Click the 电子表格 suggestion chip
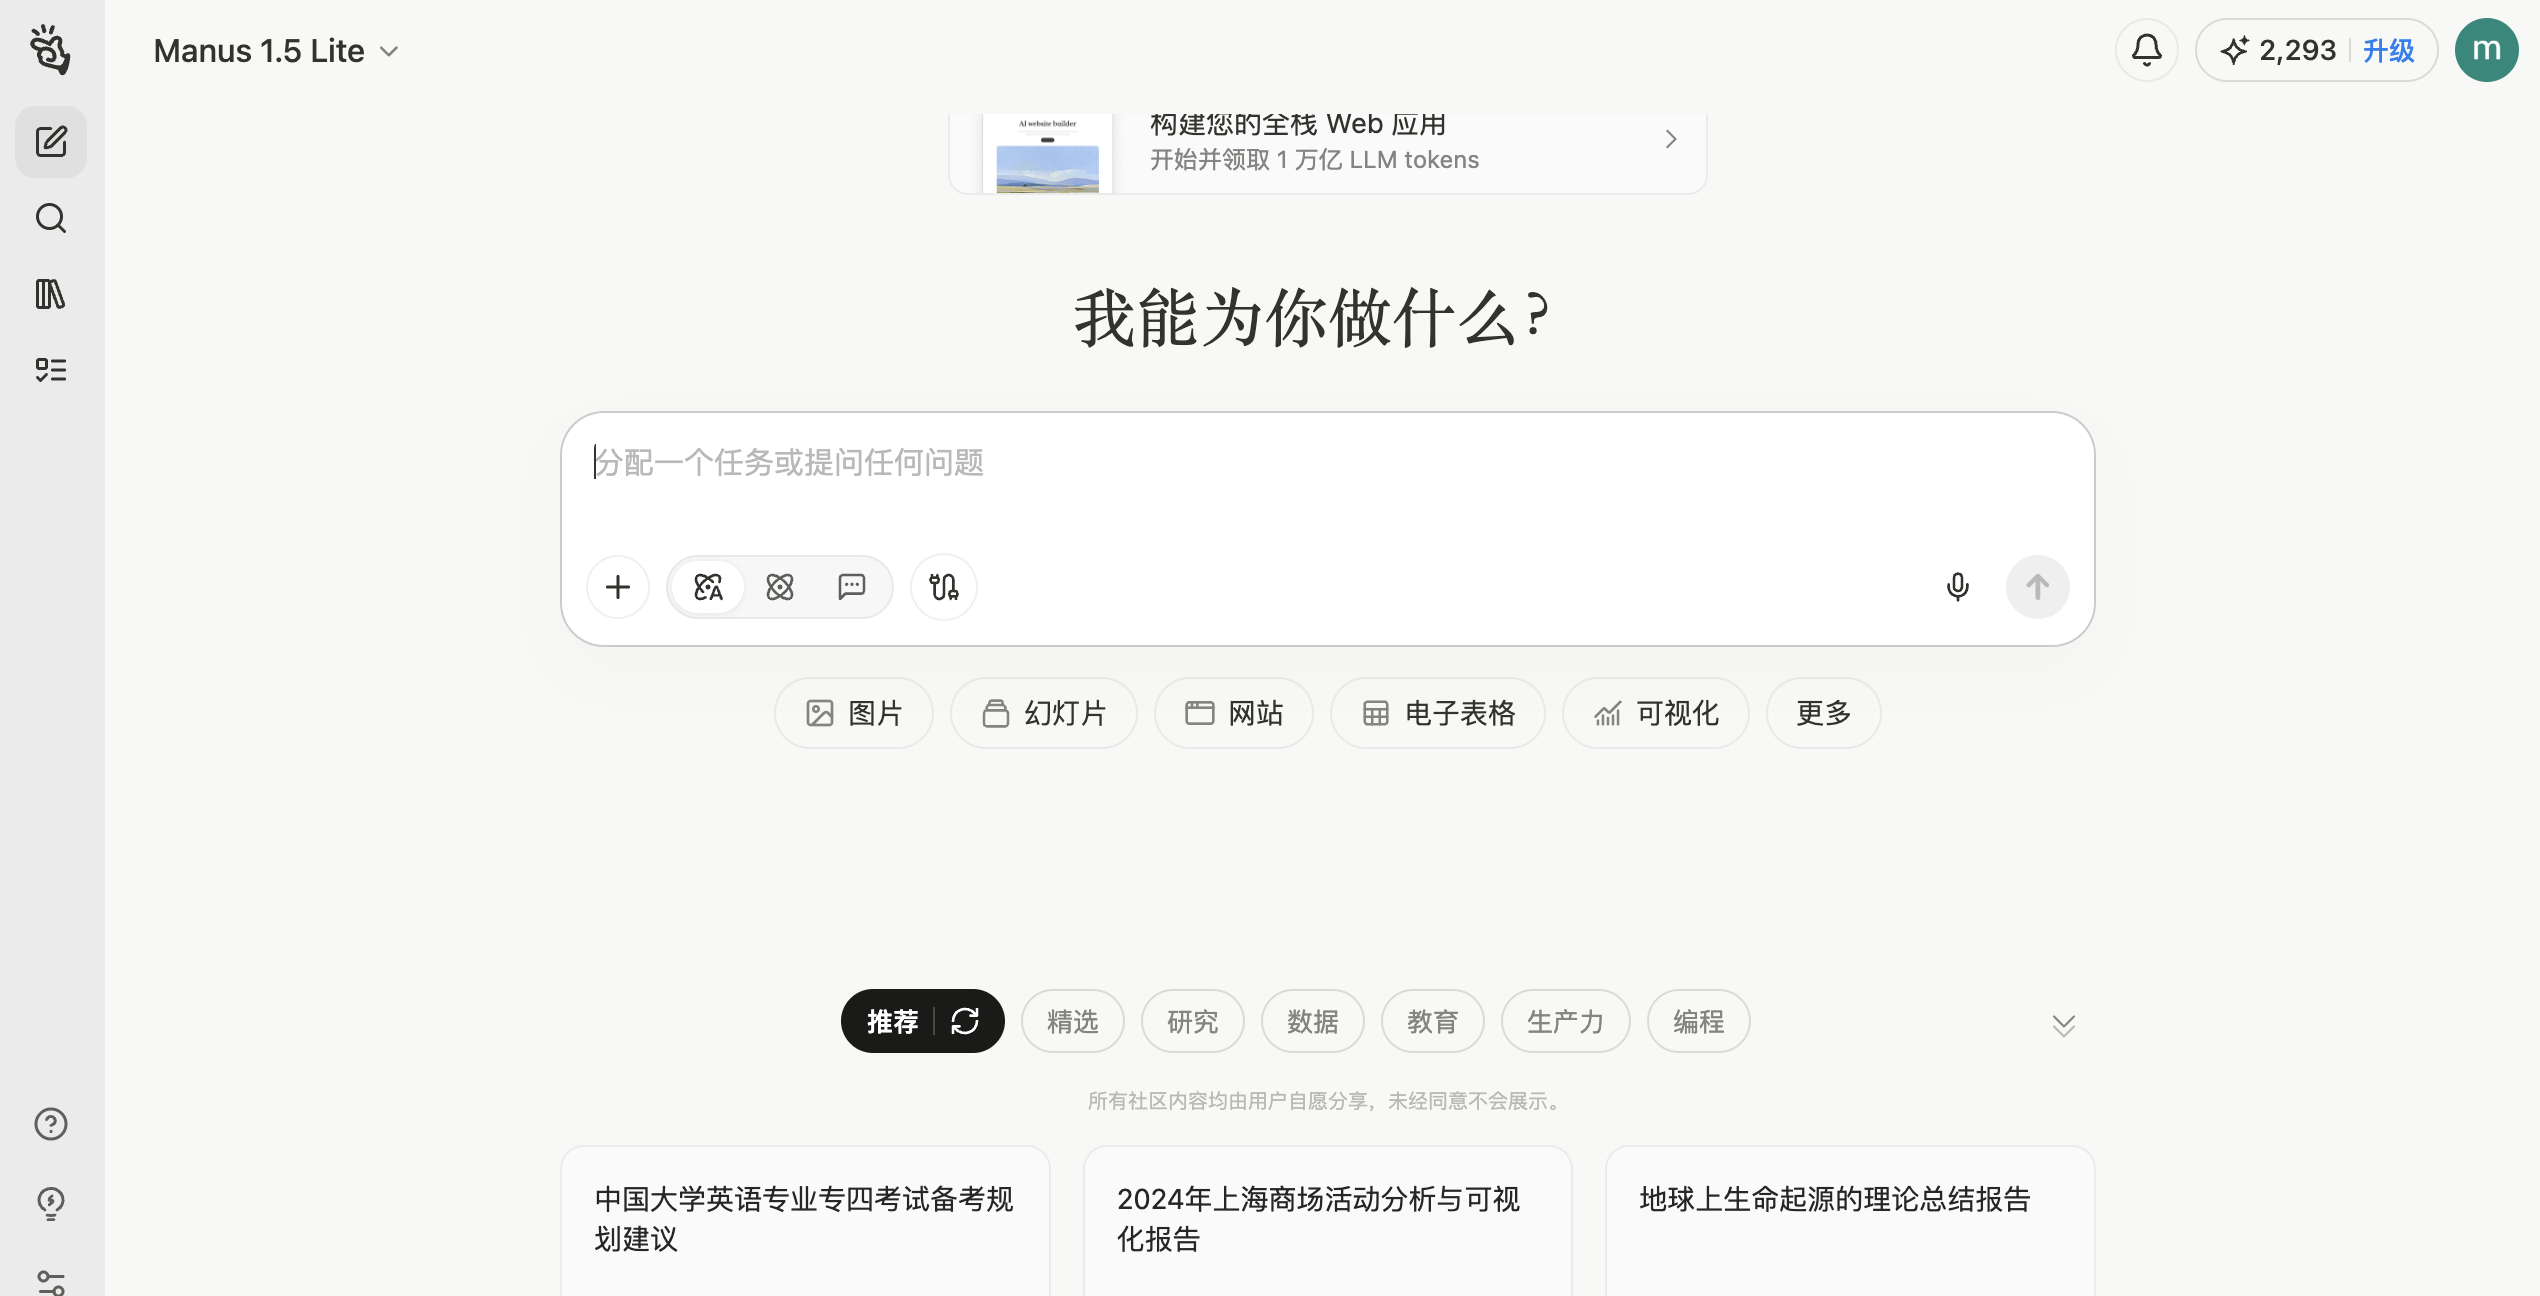 1437,712
